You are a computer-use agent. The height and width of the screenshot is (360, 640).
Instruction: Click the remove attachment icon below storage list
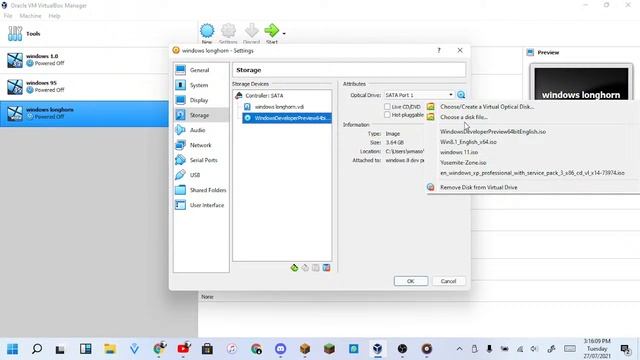(326, 268)
